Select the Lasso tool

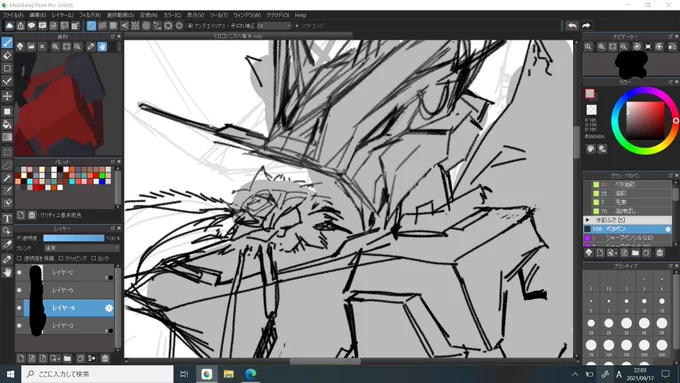tap(7, 165)
